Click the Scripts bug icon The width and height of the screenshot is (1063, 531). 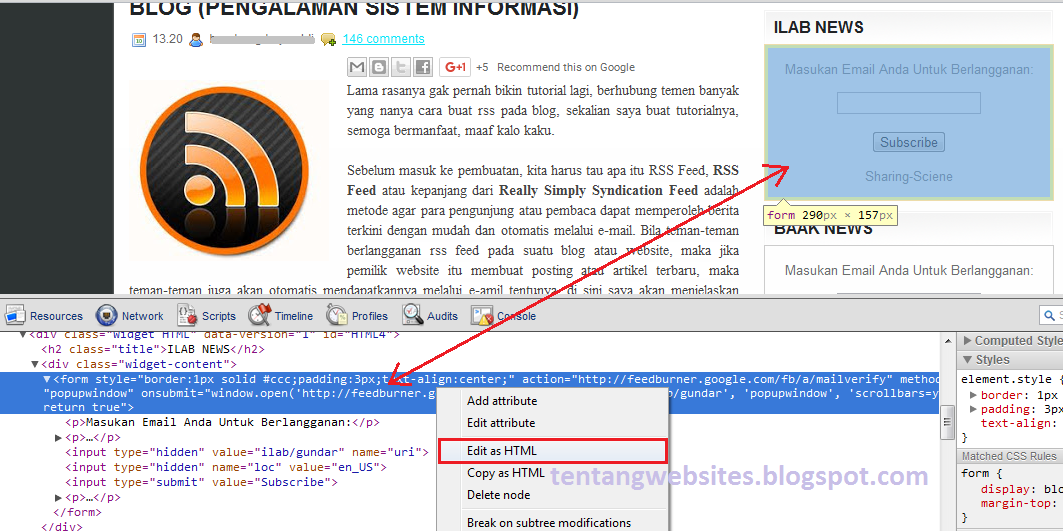click(187, 315)
